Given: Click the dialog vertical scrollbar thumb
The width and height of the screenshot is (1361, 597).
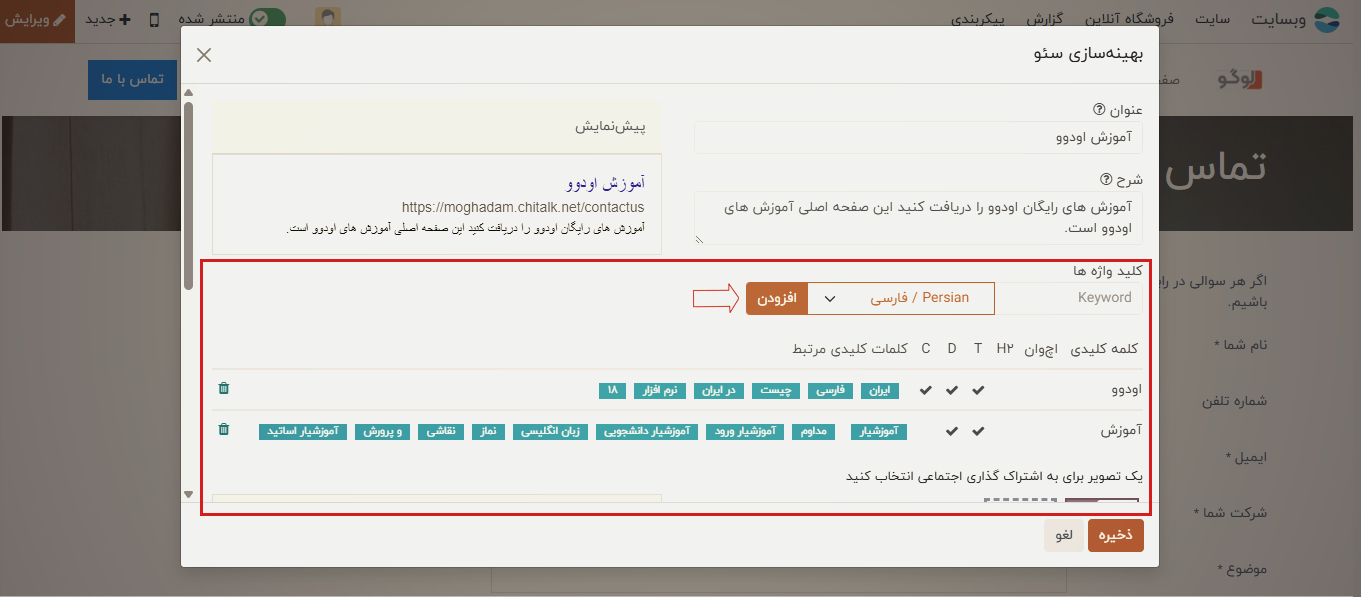Looking at the screenshot, I should click(188, 196).
